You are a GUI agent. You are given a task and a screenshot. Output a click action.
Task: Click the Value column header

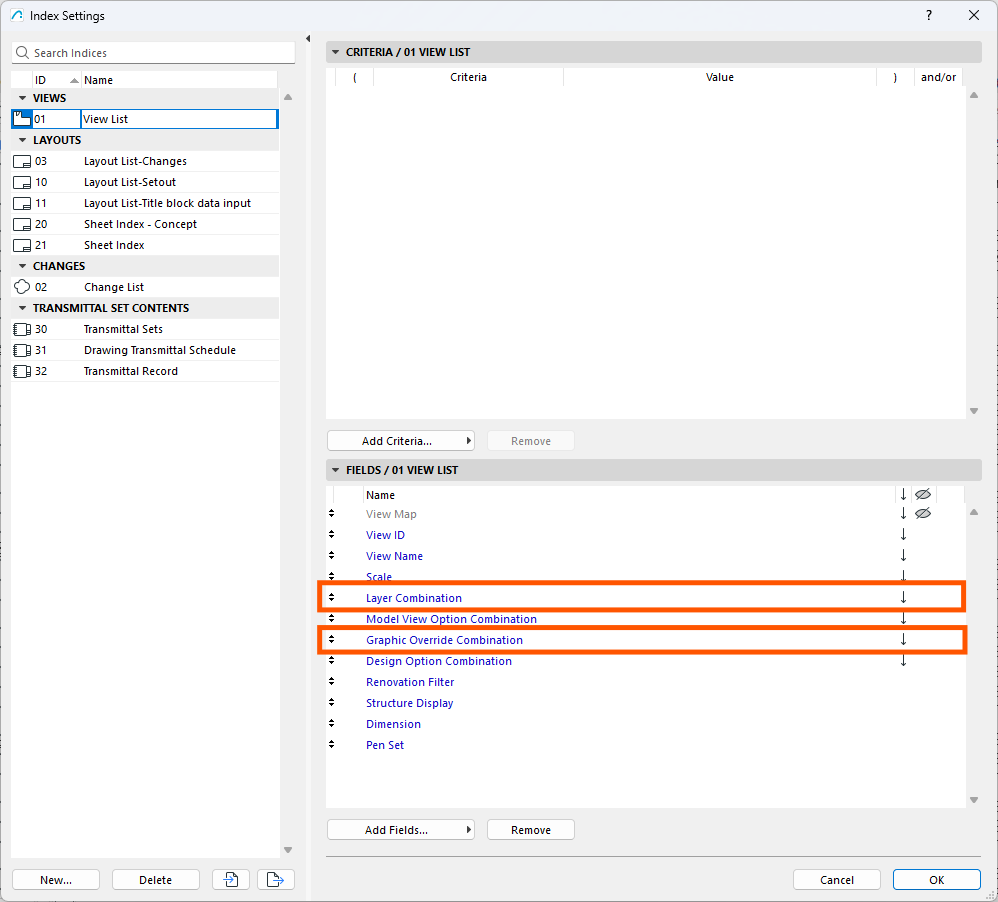tap(719, 77)
